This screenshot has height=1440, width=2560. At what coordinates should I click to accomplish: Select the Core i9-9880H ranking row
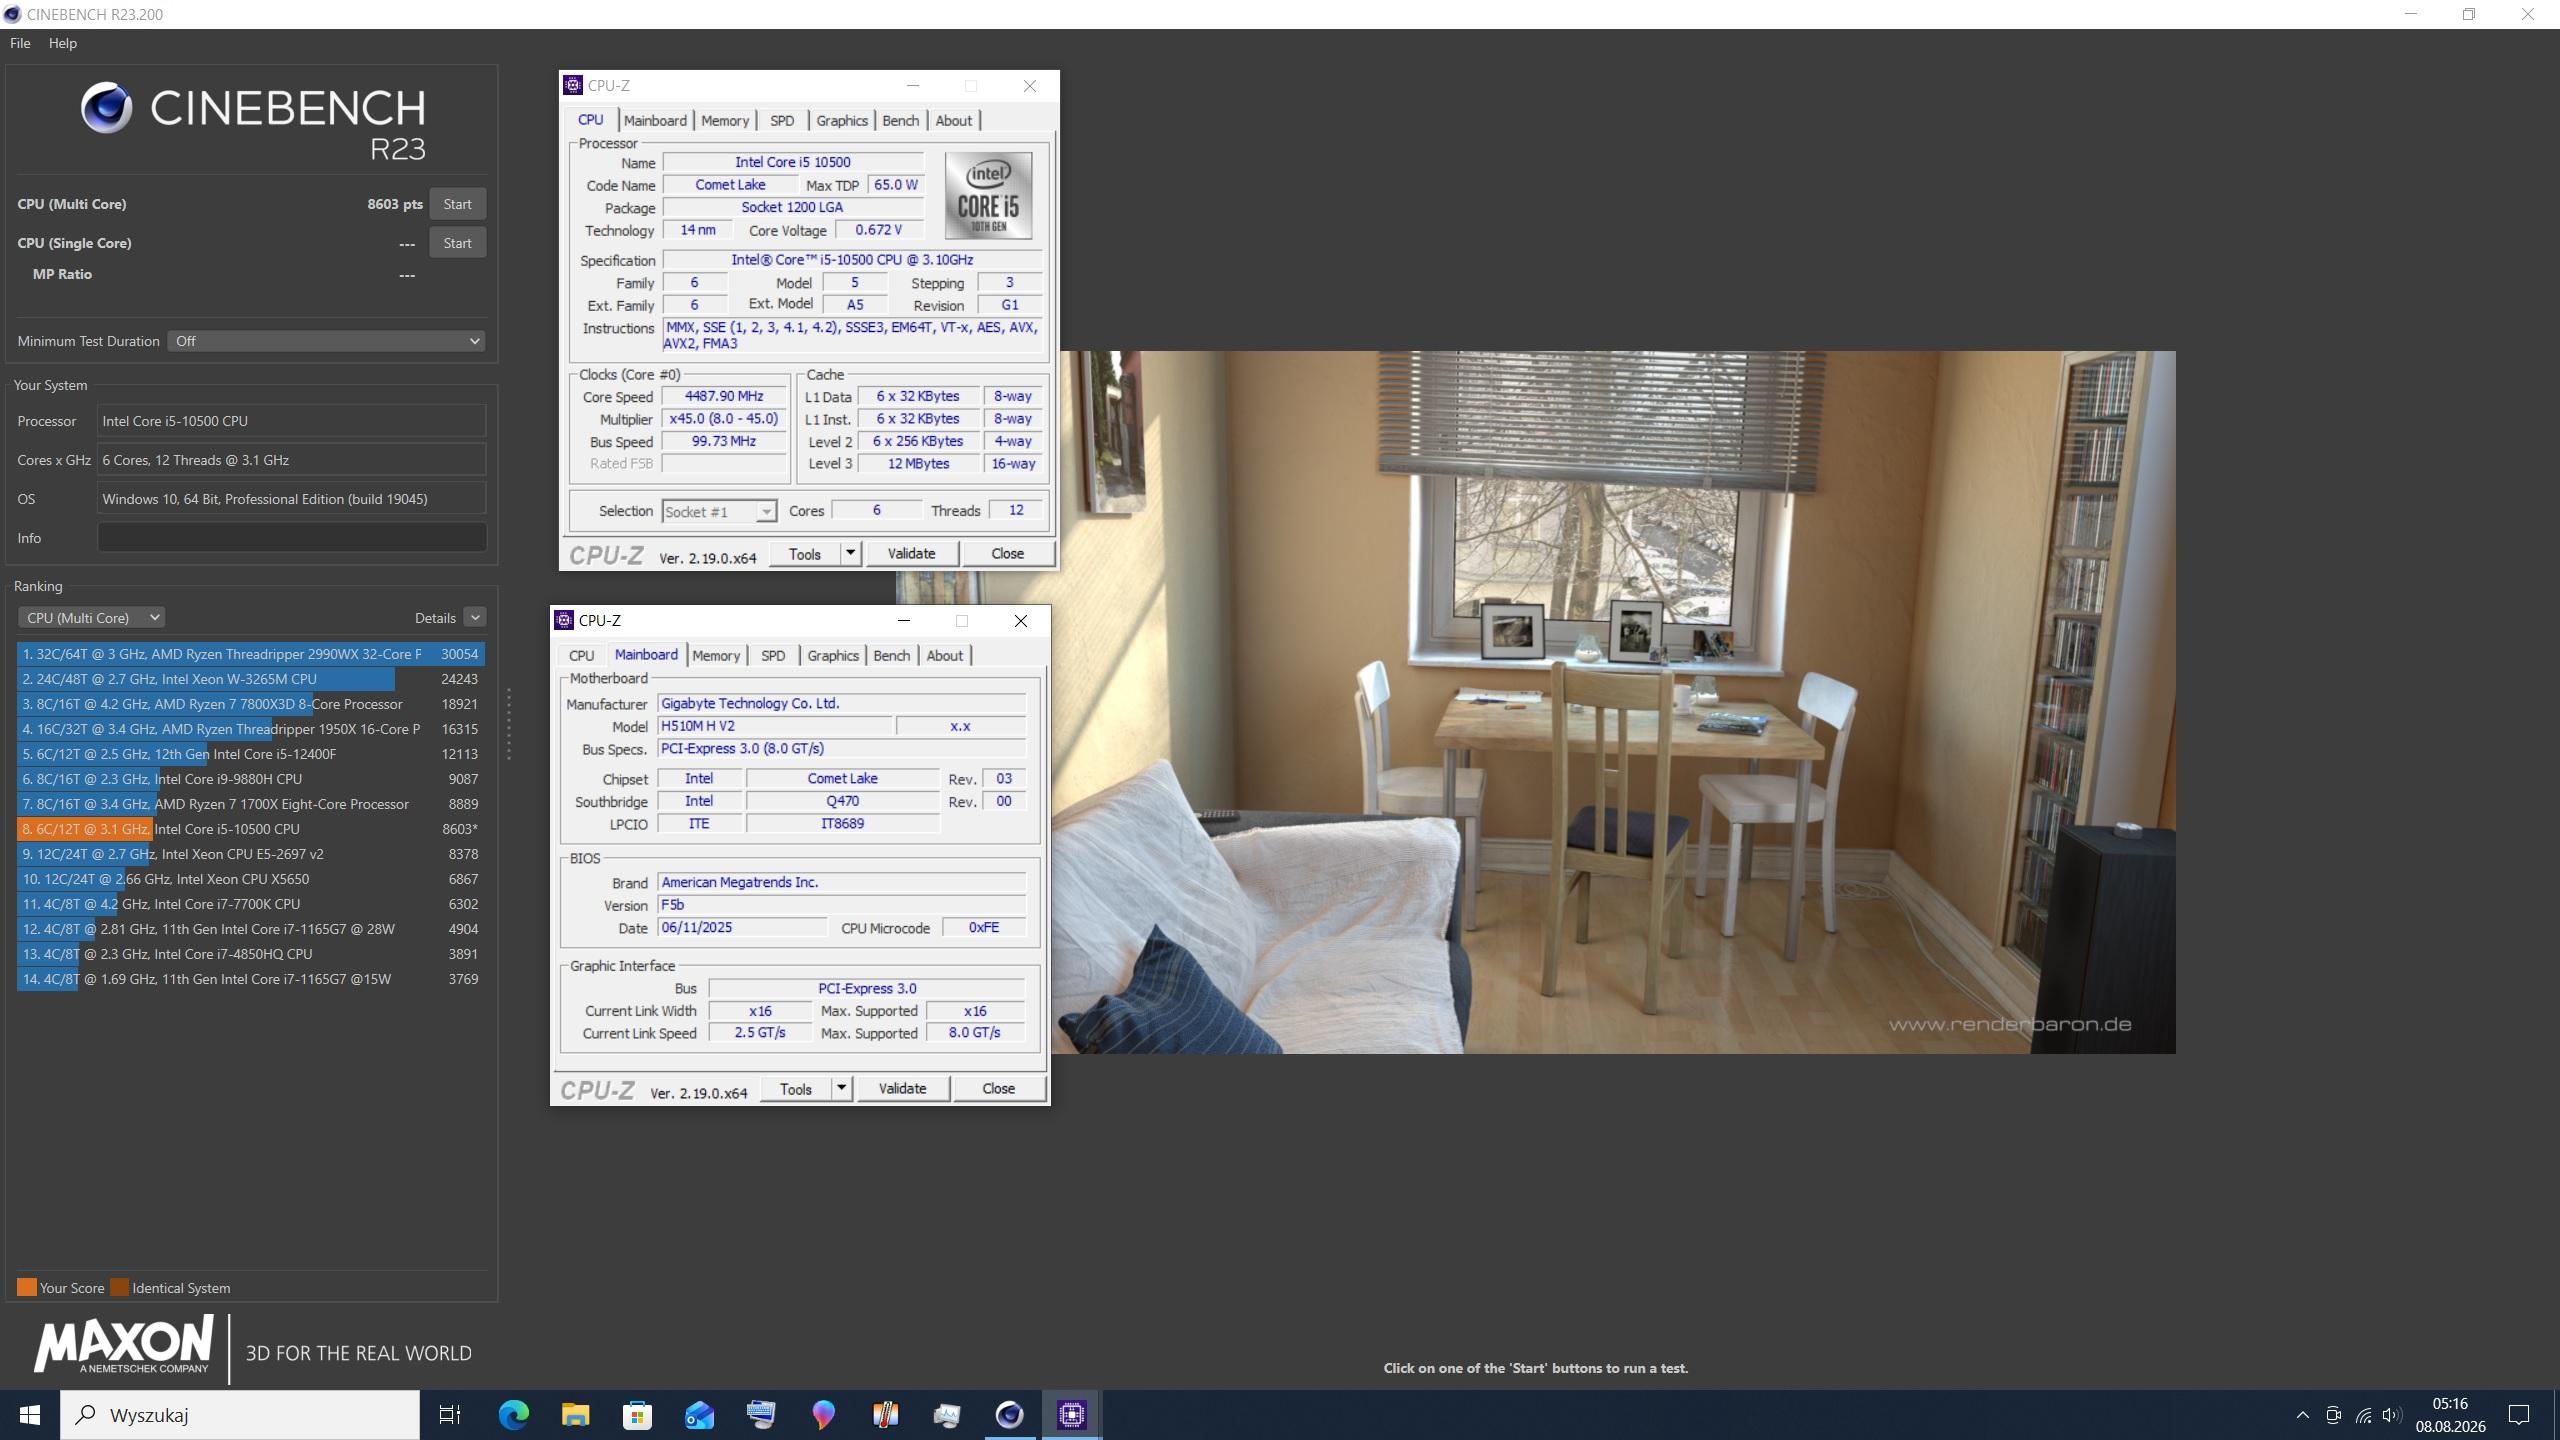click(x=250, y=779)
